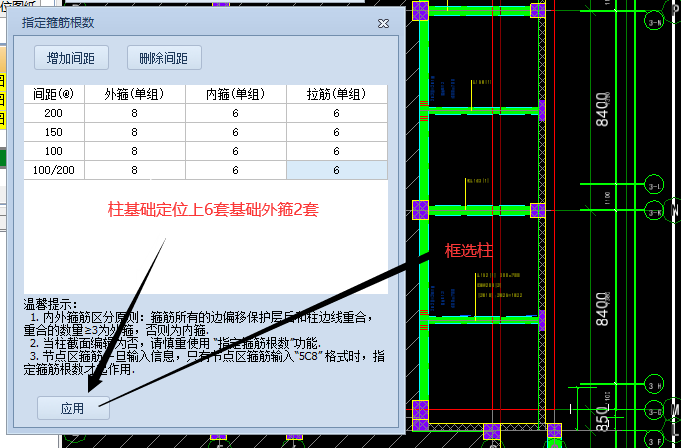The height and width of the screenshot is (448, 681).
Task: Edit 内箍 value in the 100/200 row
Action: click(236, 170)
